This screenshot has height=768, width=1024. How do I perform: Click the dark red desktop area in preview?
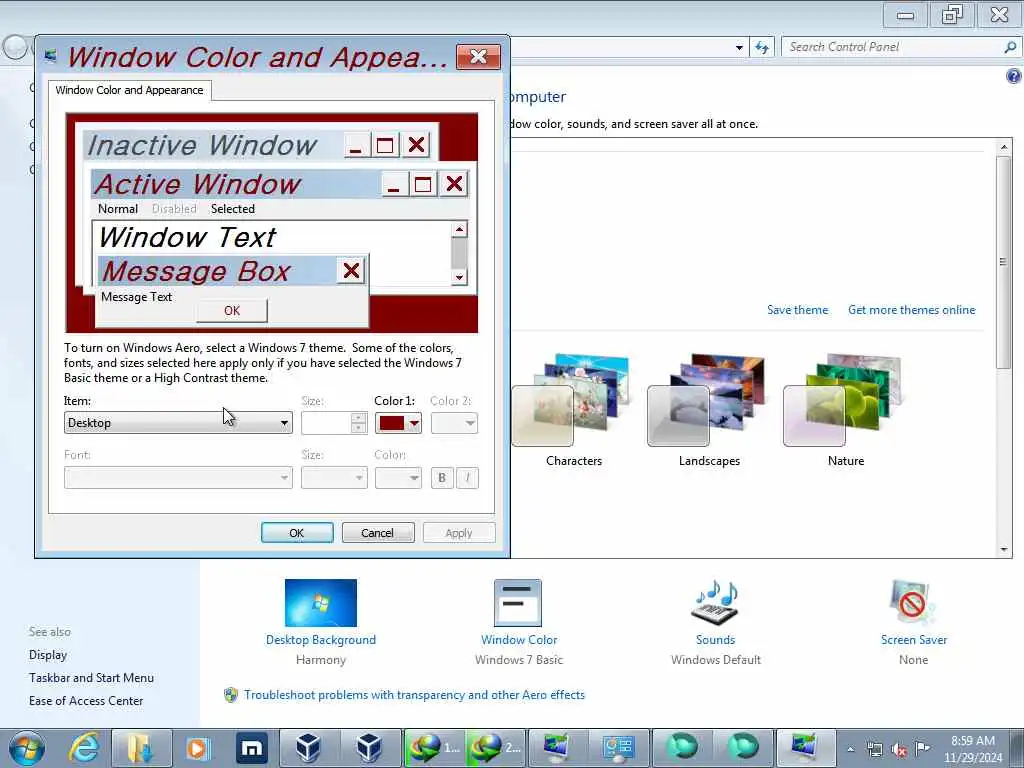click(x=424, y=313)
